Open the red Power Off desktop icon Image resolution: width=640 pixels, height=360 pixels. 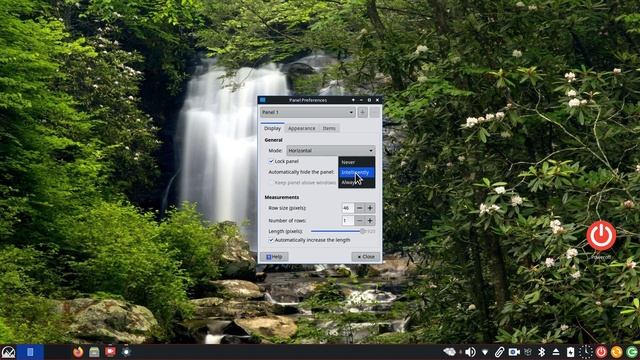point(601,236)
